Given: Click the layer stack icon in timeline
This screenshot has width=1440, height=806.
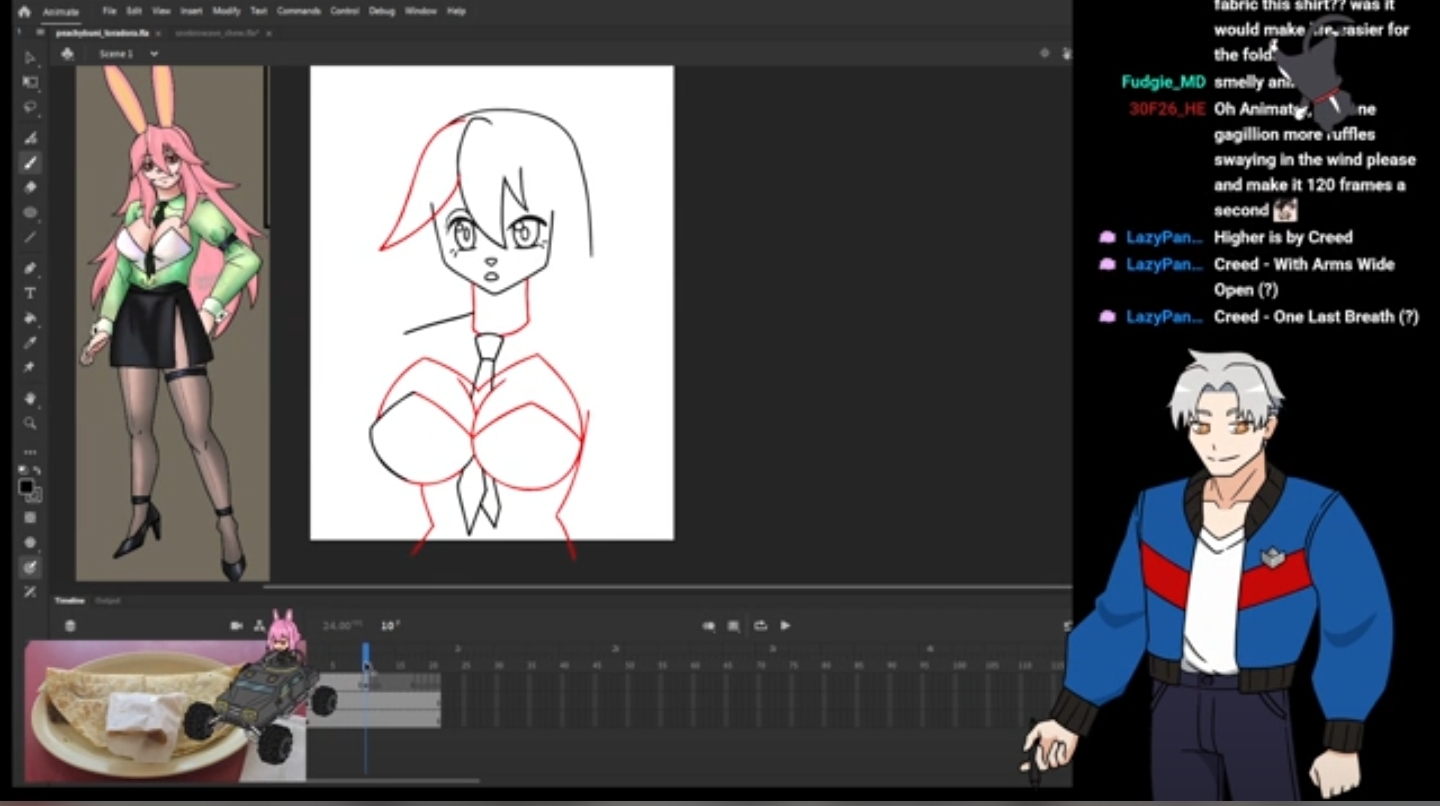Looking at the screenshot, I should coord(70,626).
